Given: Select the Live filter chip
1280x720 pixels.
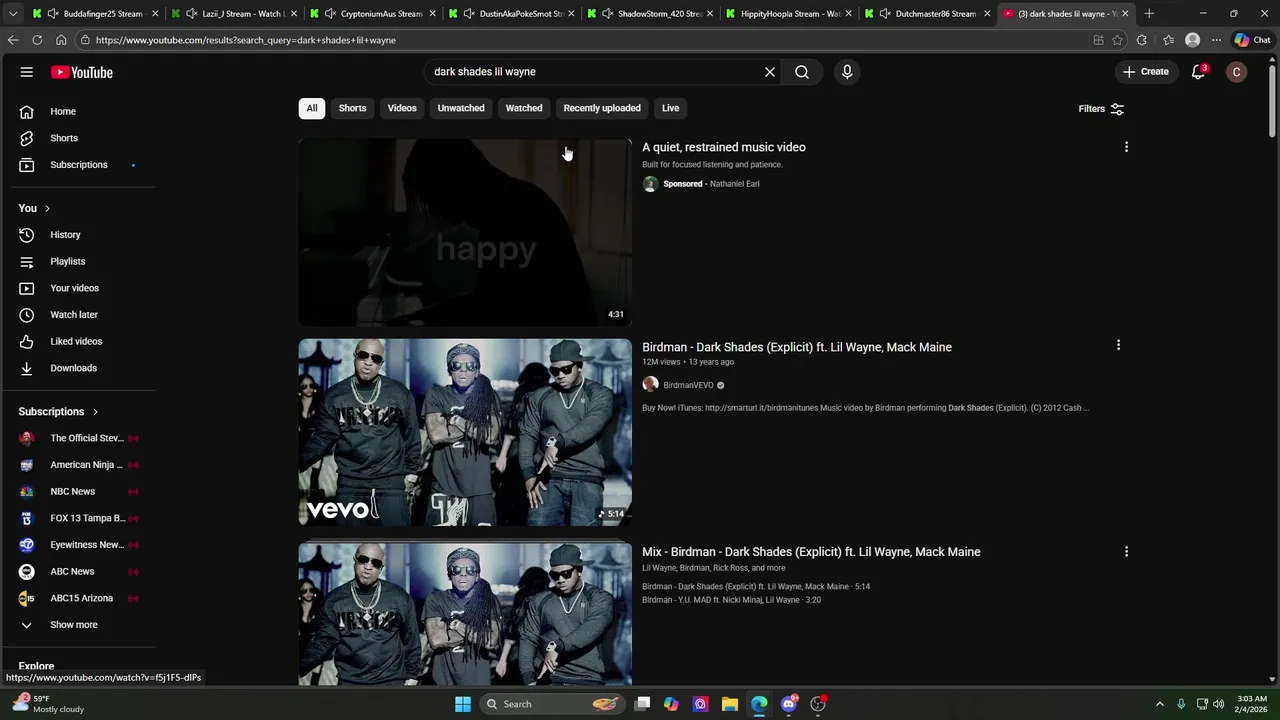Looking at the screenshot, I should 670,108.
